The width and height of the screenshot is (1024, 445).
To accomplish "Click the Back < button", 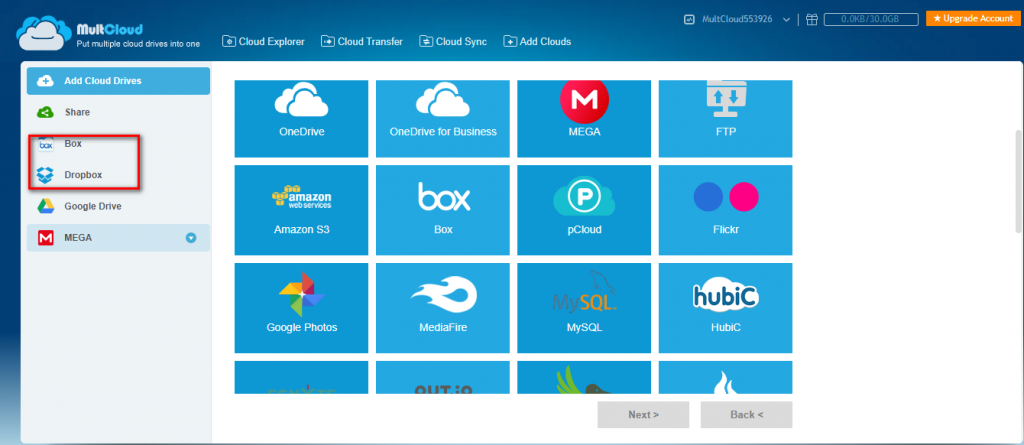I will [x=746, y=414].
